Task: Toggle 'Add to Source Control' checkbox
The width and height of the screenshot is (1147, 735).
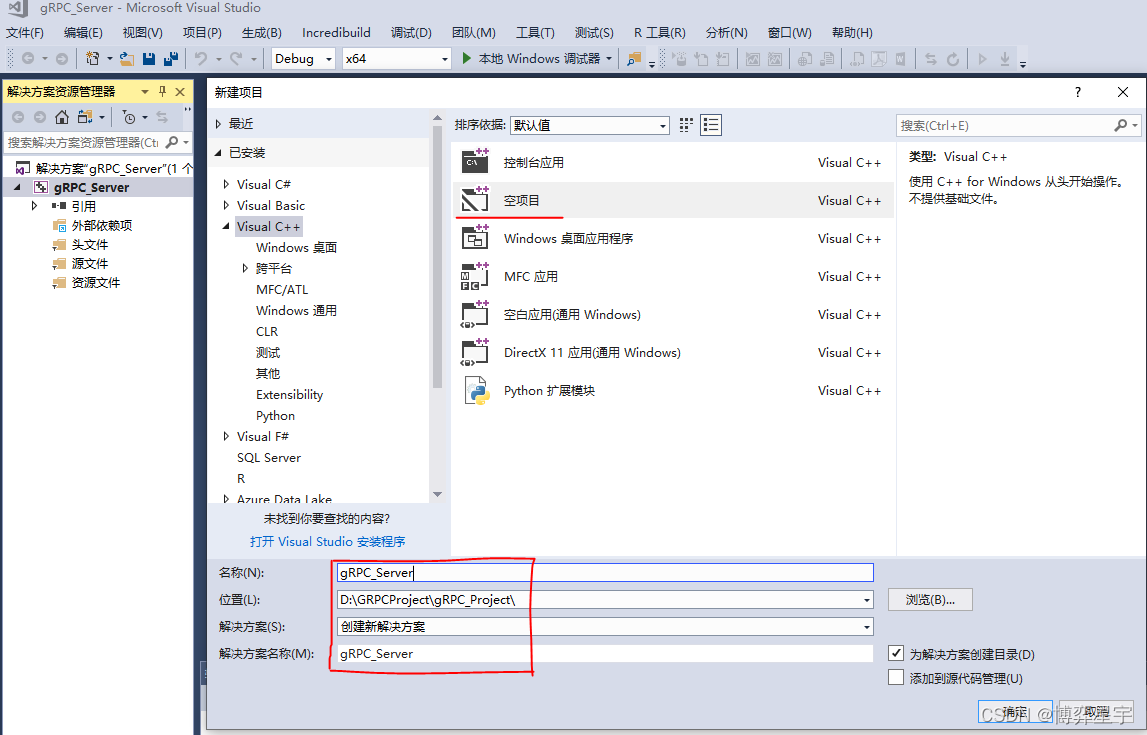Action: (x=895, y=677)
